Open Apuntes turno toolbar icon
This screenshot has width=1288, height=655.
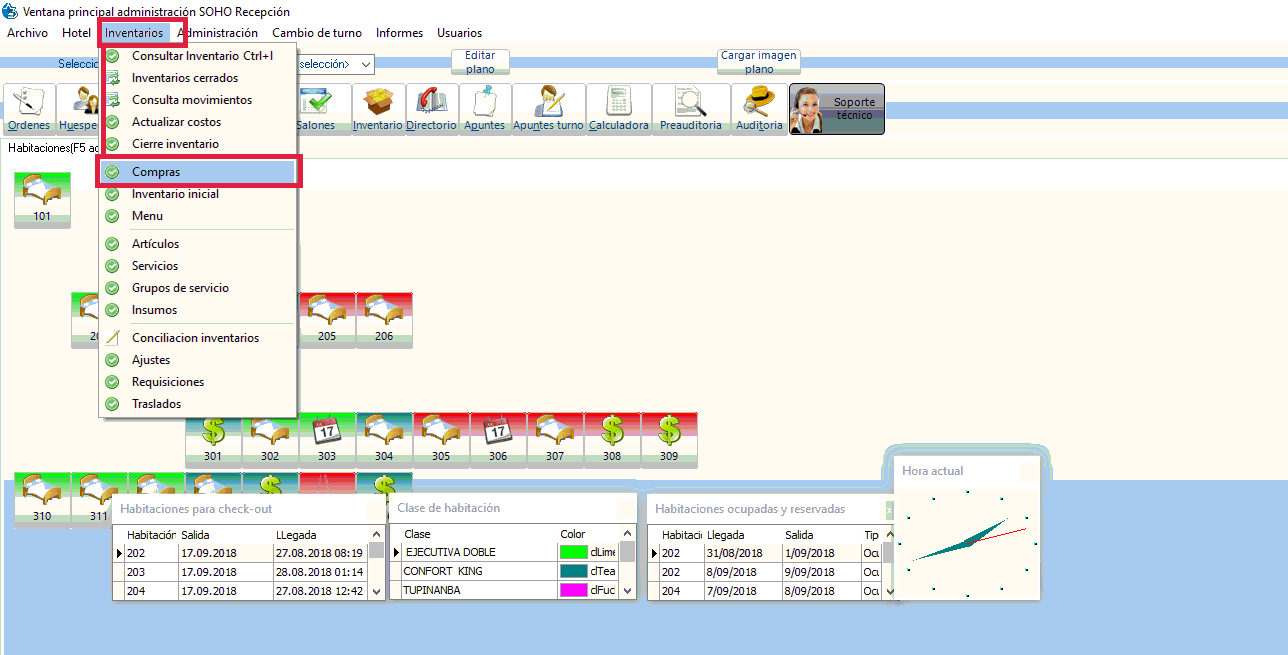click(548, 108)
